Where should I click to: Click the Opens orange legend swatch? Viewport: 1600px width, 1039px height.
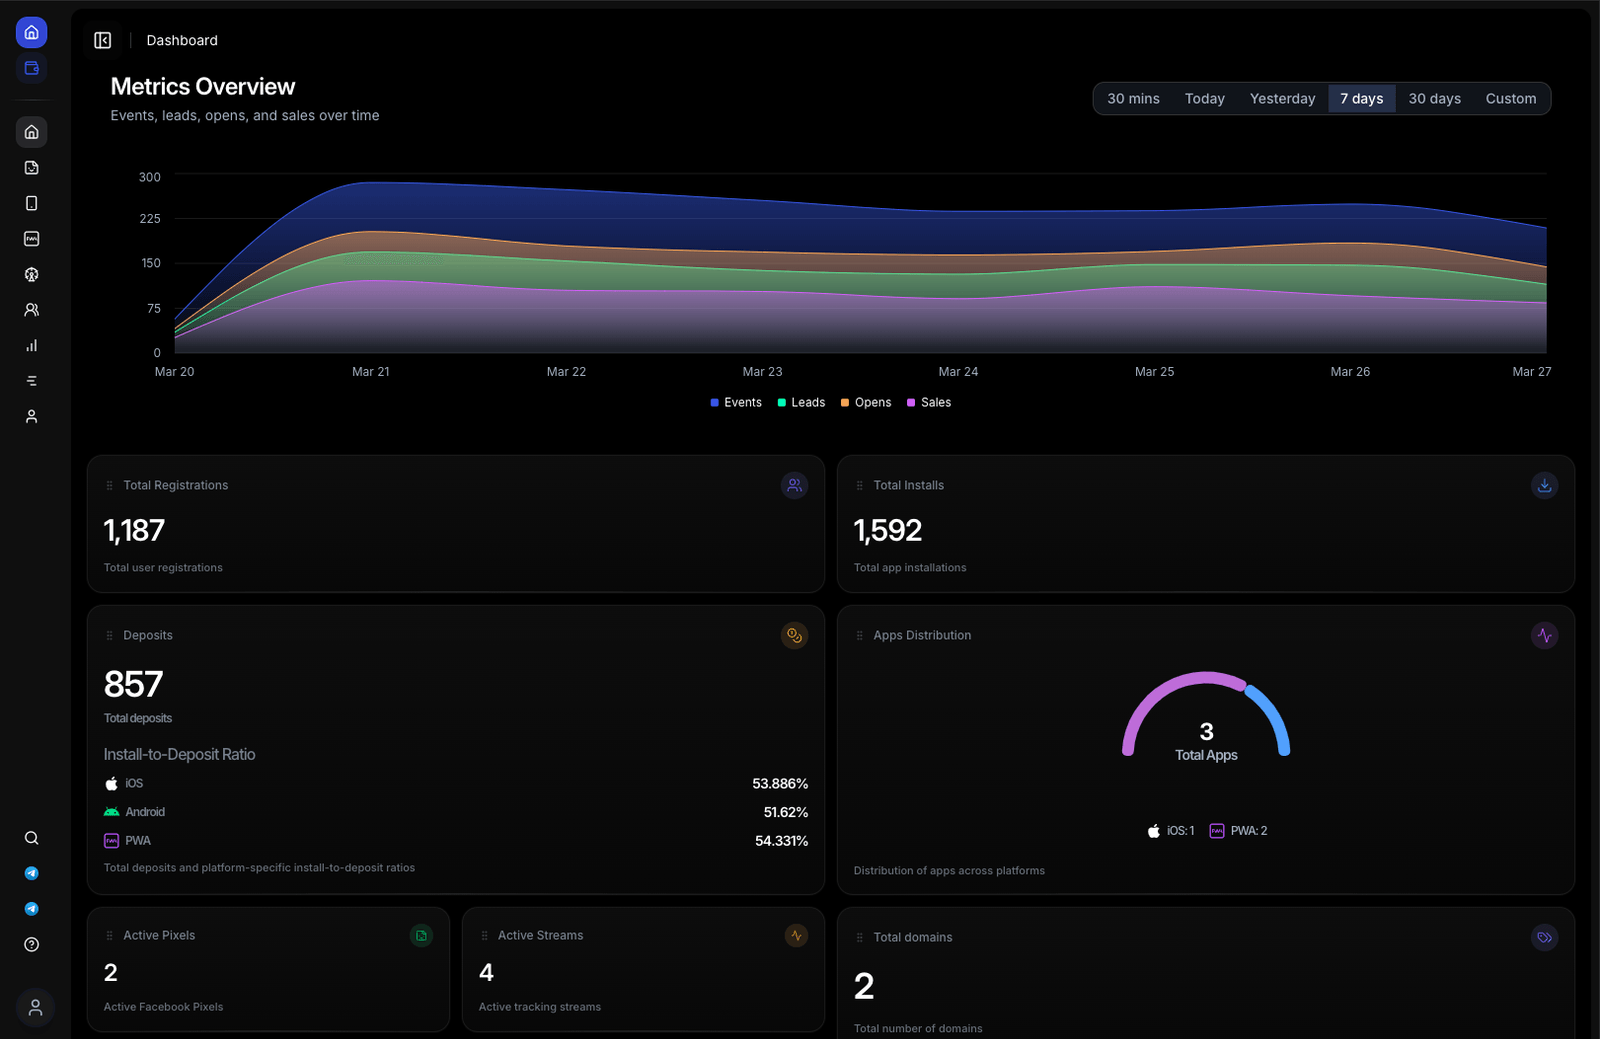click(845, 403)
